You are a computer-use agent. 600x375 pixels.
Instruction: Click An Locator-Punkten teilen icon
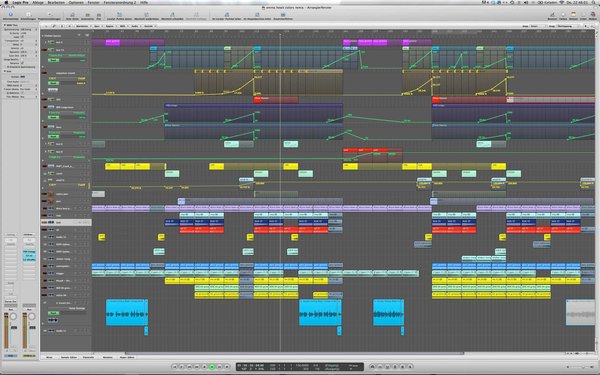[x=227, y=16]
